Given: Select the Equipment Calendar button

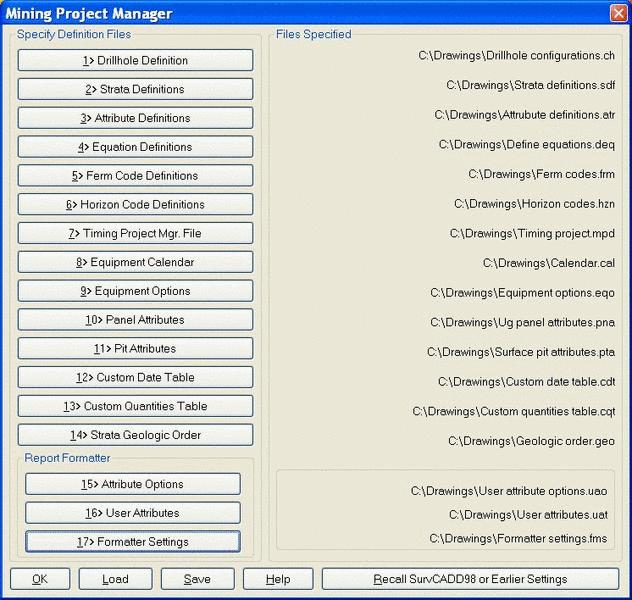Looking at the screenshot, I should (135, 262).
